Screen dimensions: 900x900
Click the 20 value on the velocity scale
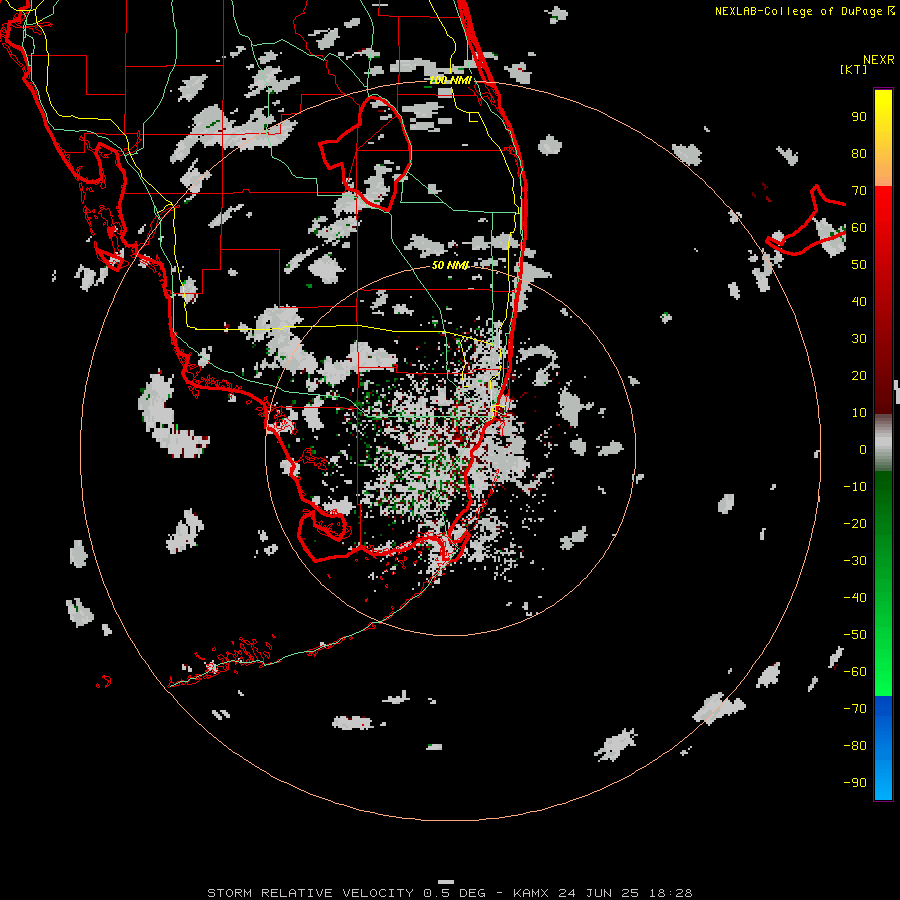pyautogui.click(x=859, y=375)
